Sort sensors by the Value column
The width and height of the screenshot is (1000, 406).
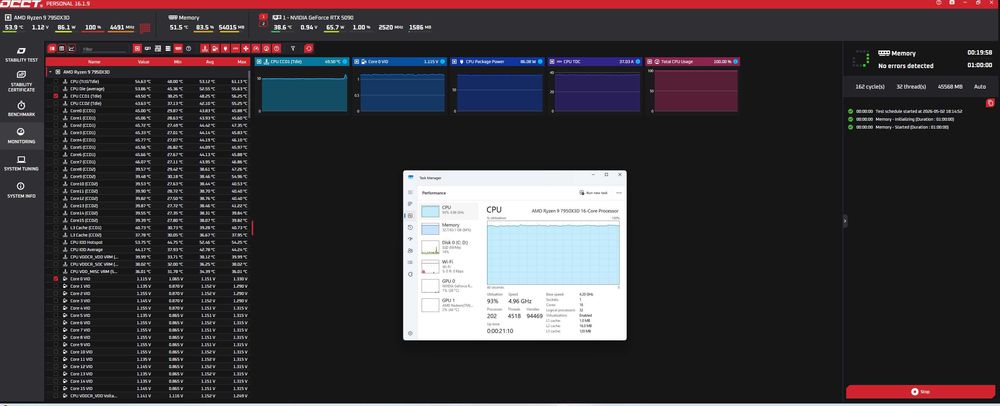click(143, 62)
